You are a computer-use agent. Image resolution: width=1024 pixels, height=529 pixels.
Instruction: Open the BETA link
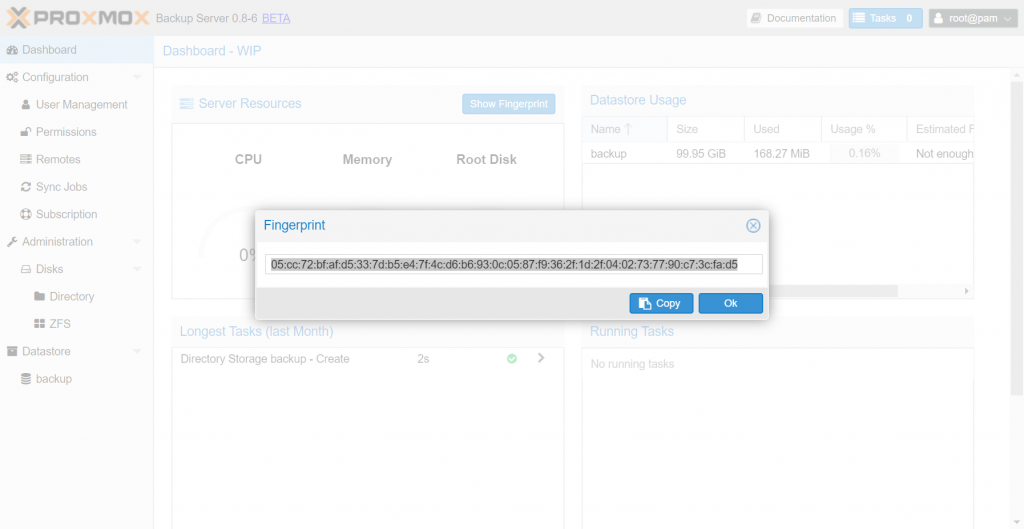(x=276, y=18)
